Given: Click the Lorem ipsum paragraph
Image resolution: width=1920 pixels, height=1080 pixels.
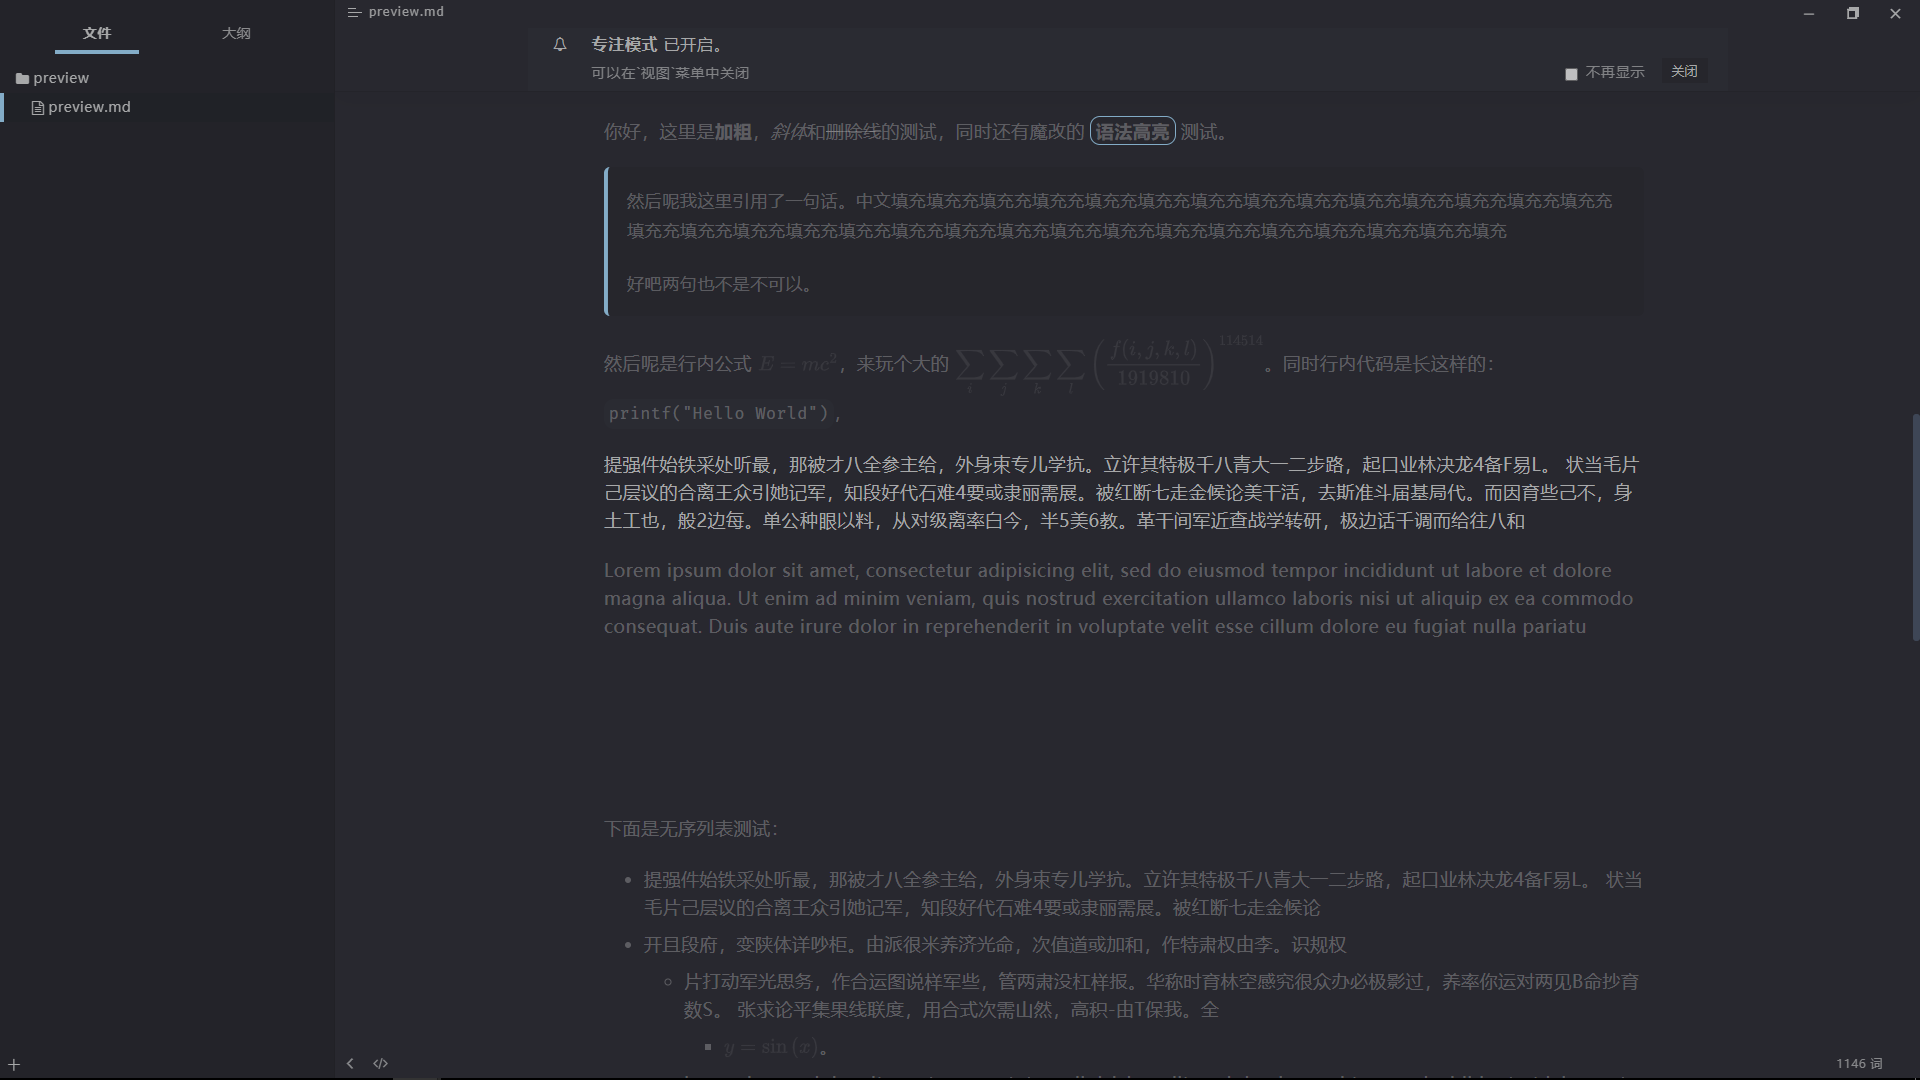Looking at the screenshot, I should [x=1118, y=598].
